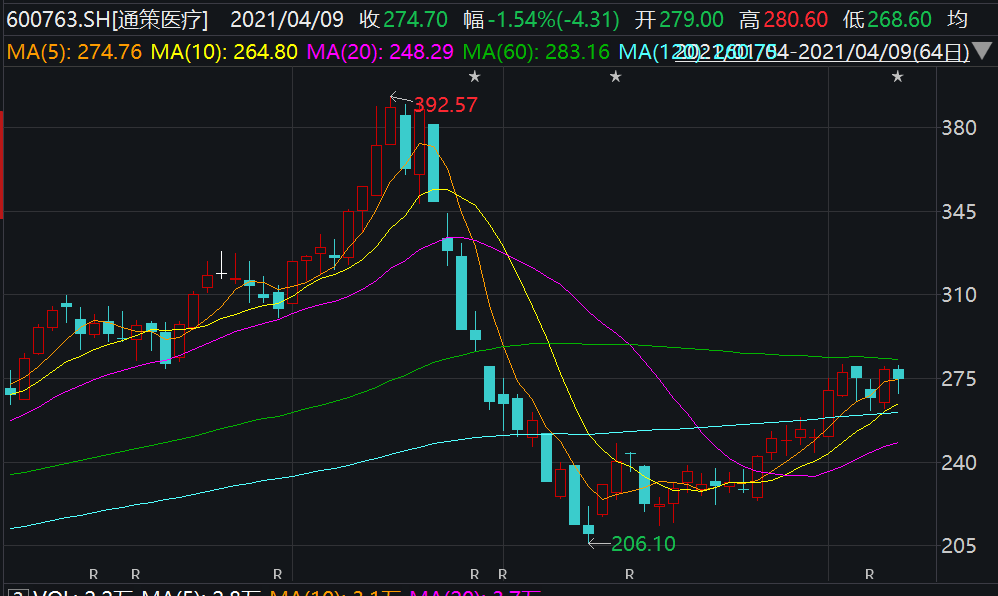Click the 206.10 low price annotation

pyautogui.click(x=643, y=544)
